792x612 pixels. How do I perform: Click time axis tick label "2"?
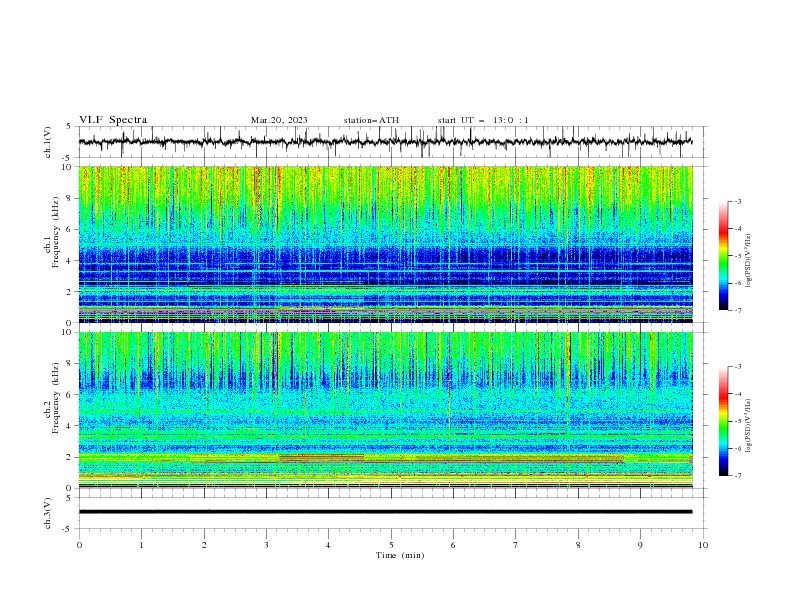click(204, 545)
